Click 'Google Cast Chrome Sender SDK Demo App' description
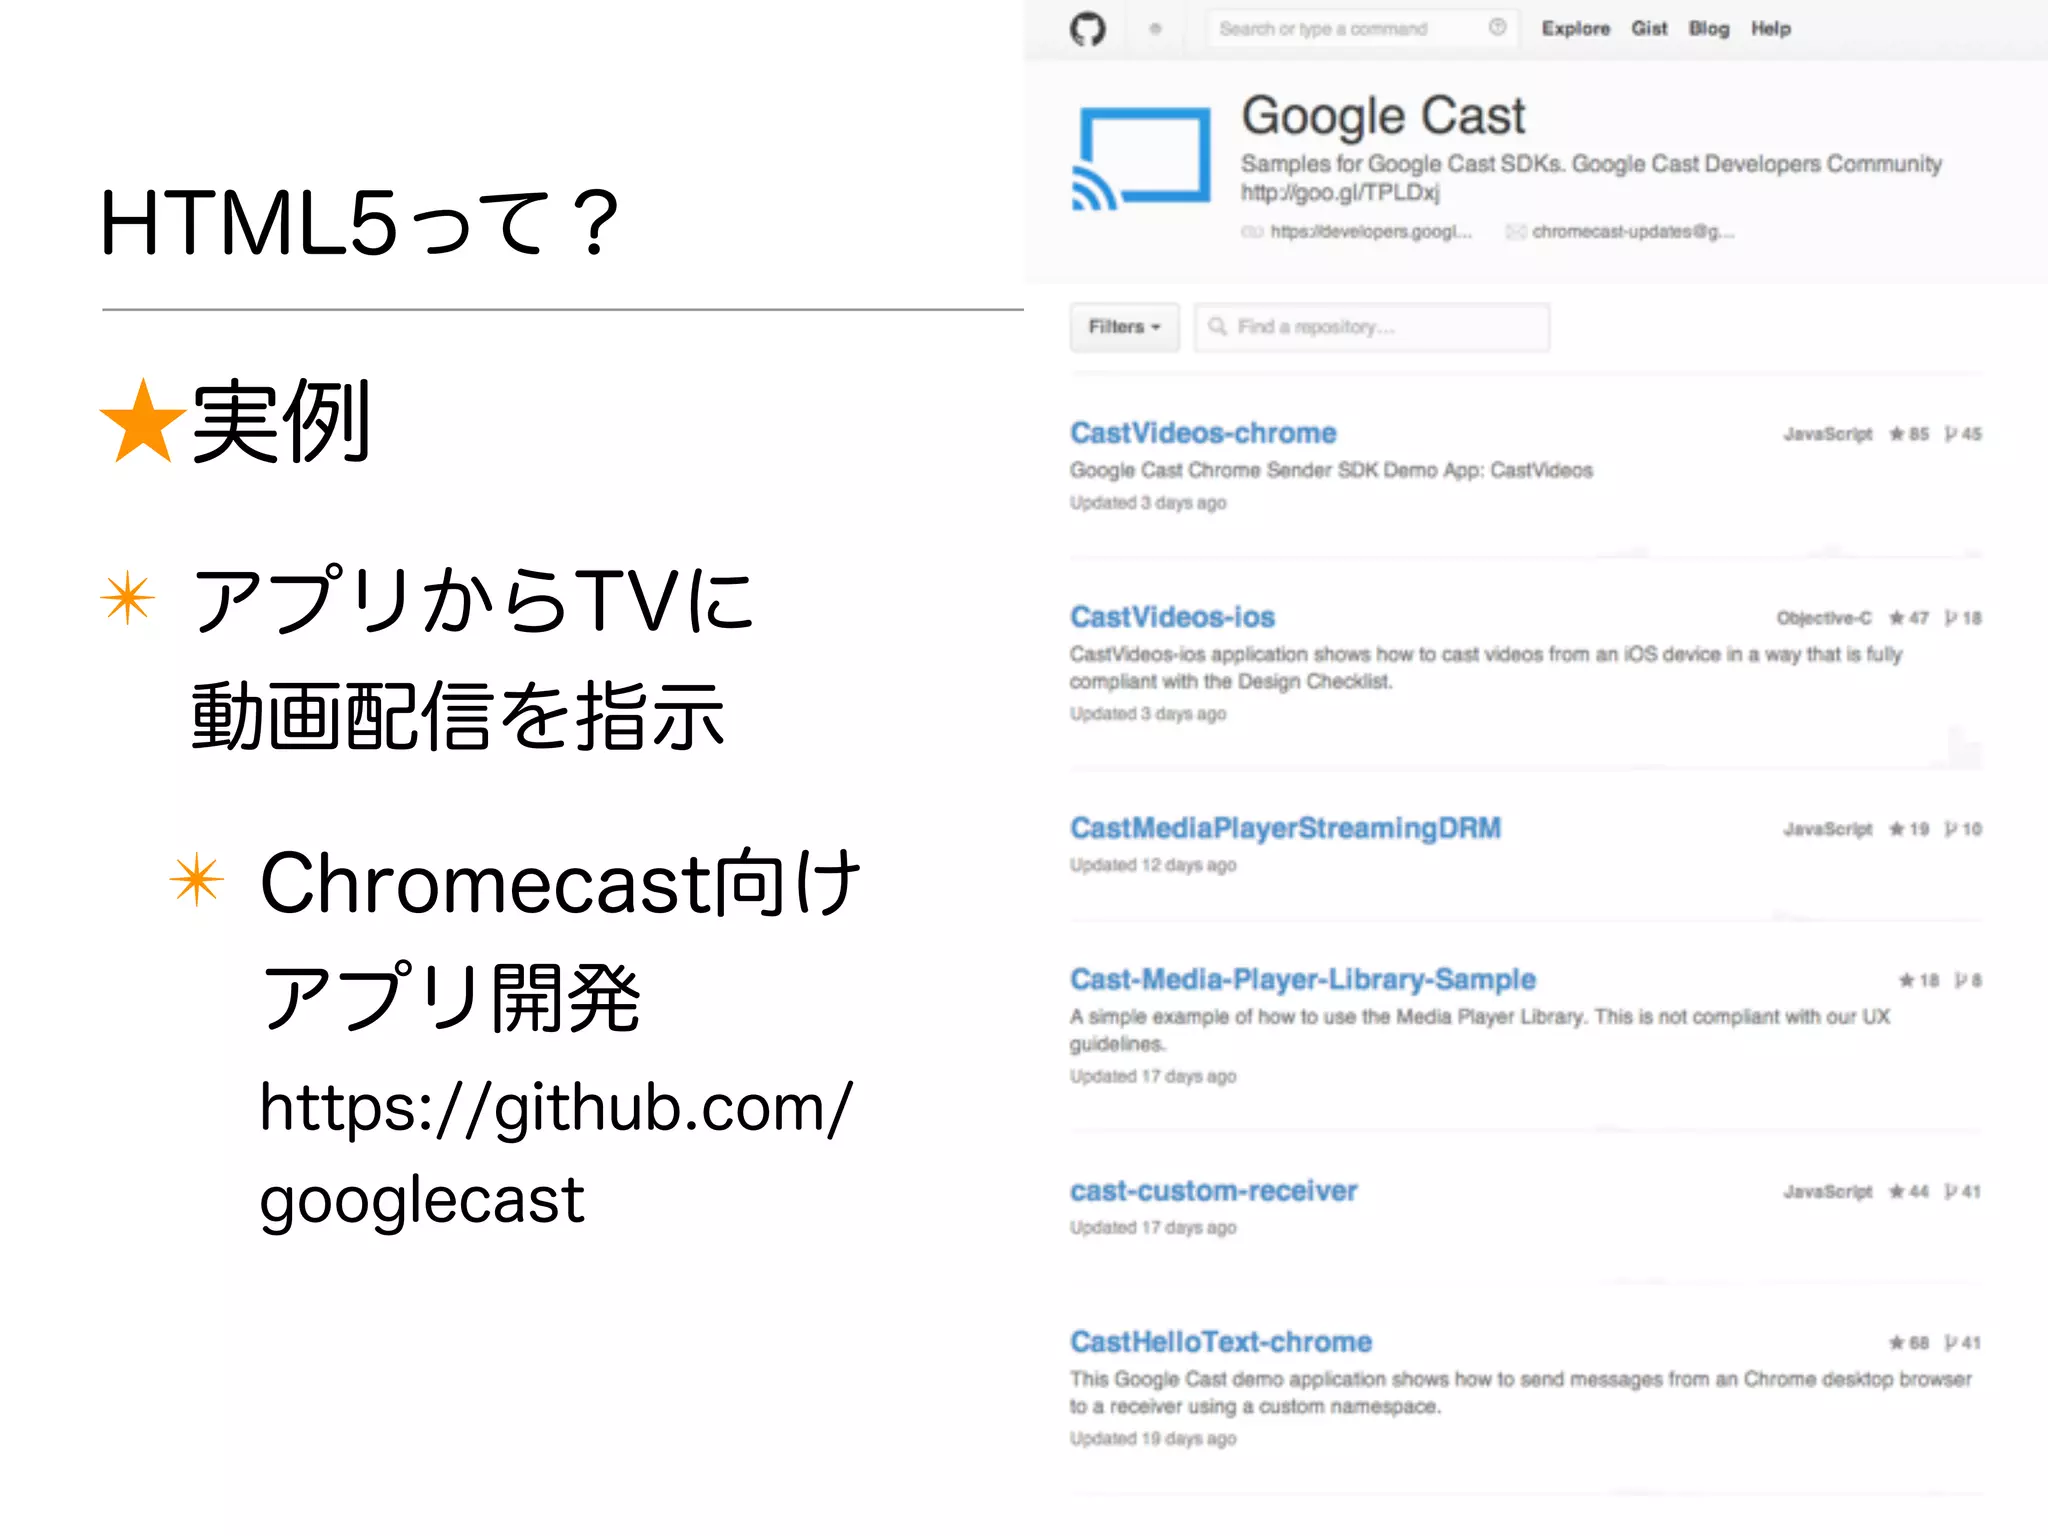Viewport: 2048px width, 1536px height. tap(1331, 470)
